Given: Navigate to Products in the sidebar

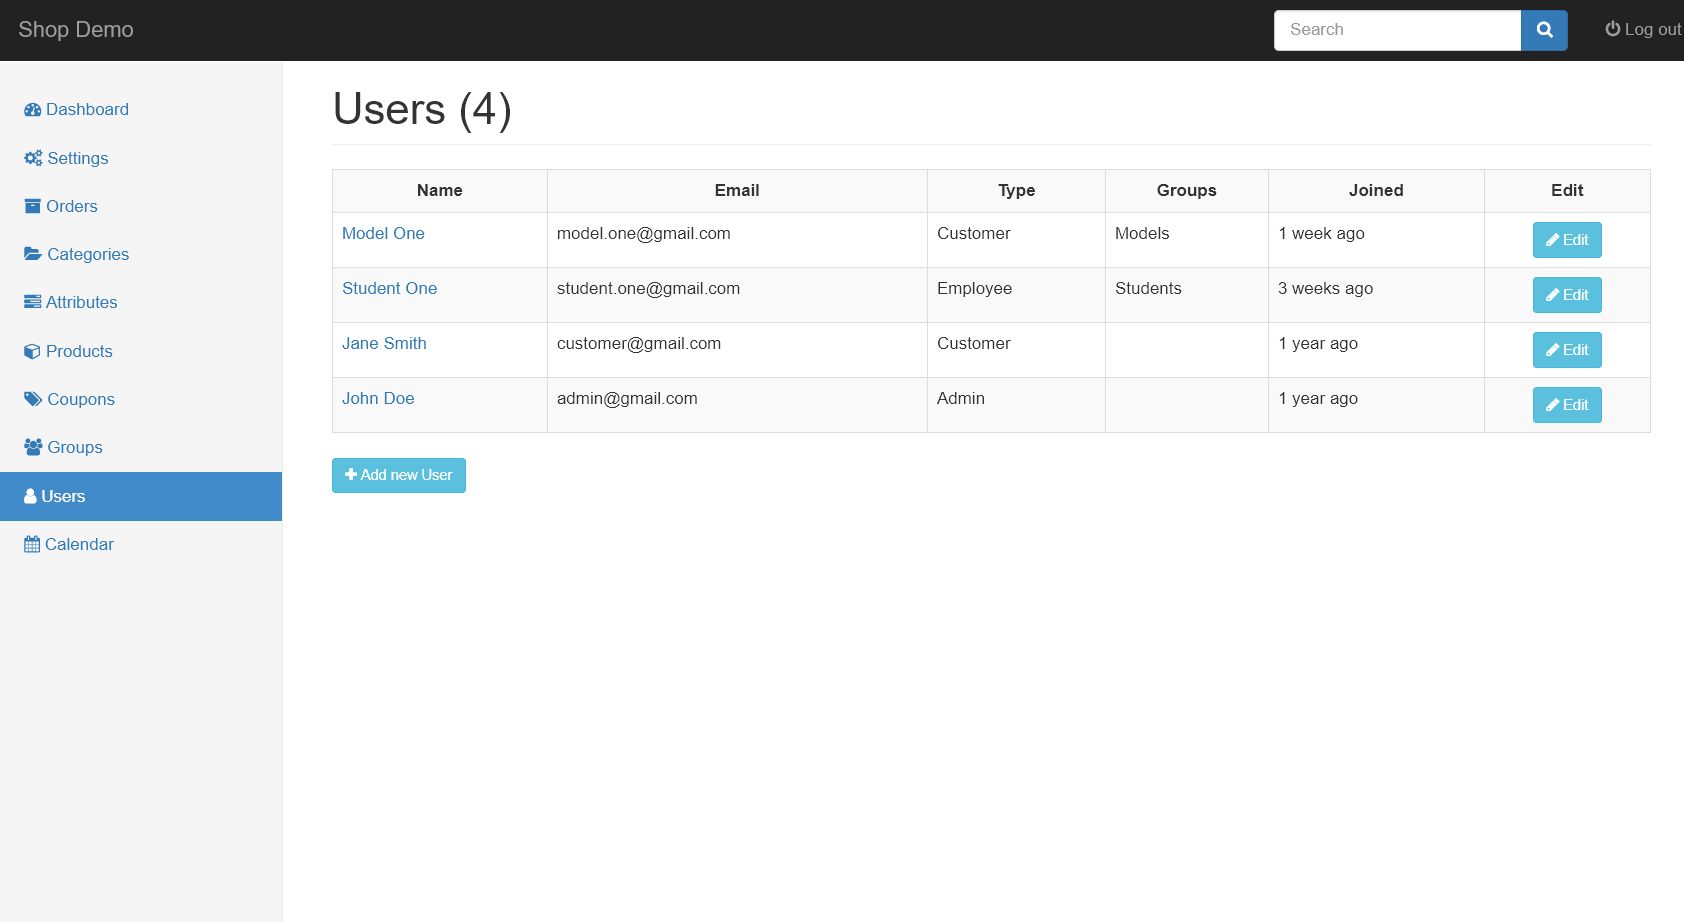Looking at the screenshot, I should 141,351.
